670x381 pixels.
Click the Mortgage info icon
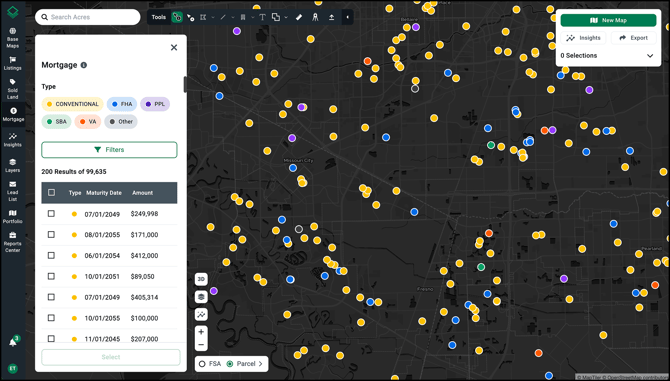point(84,65)
